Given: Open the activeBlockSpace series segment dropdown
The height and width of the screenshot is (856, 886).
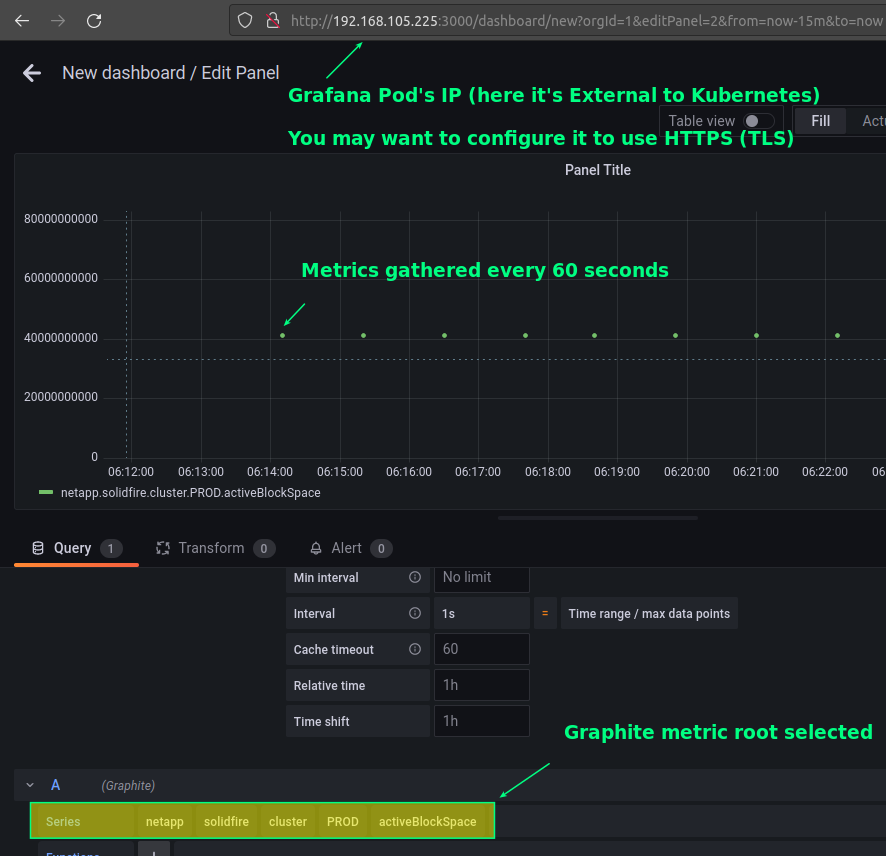Looking at the screenshot, I should [x=427, y=822].
